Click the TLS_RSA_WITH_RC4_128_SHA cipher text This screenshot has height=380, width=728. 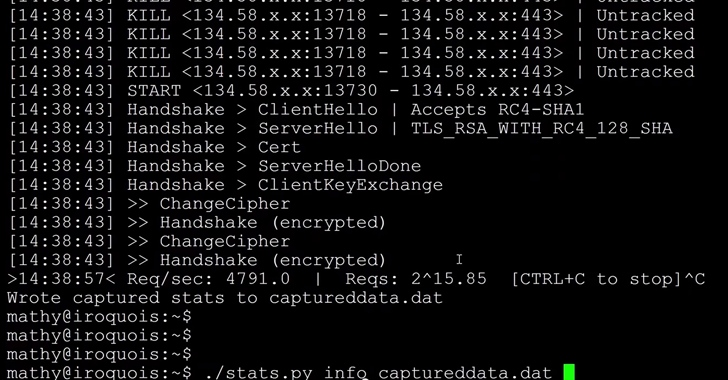pyautogui.click(x=541, y=129)
